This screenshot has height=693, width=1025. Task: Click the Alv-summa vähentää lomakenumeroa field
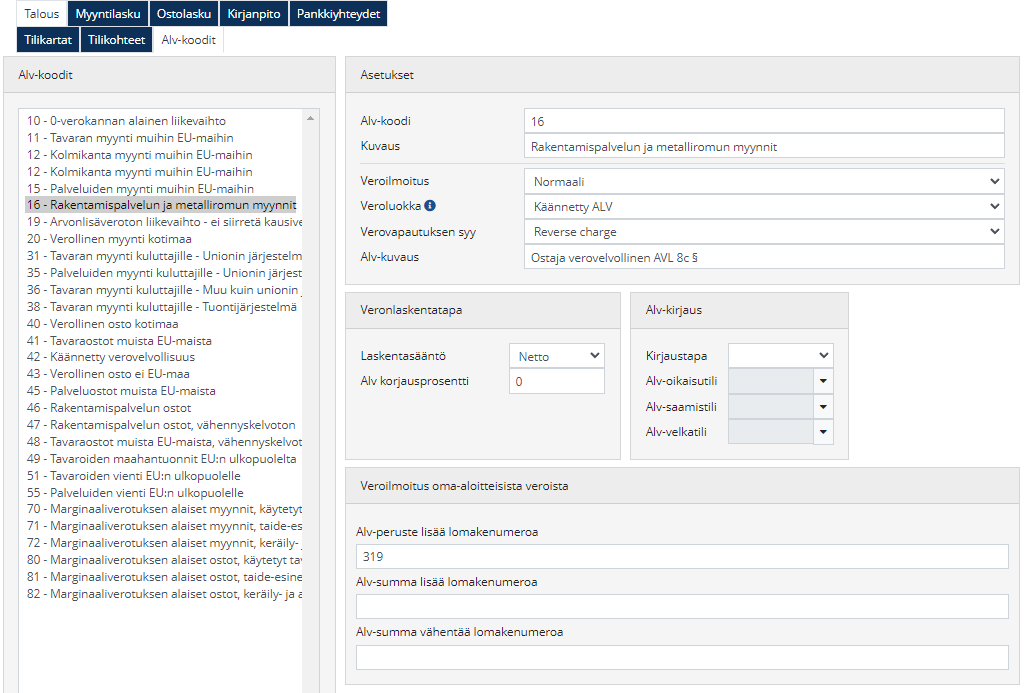click(681, 657)
